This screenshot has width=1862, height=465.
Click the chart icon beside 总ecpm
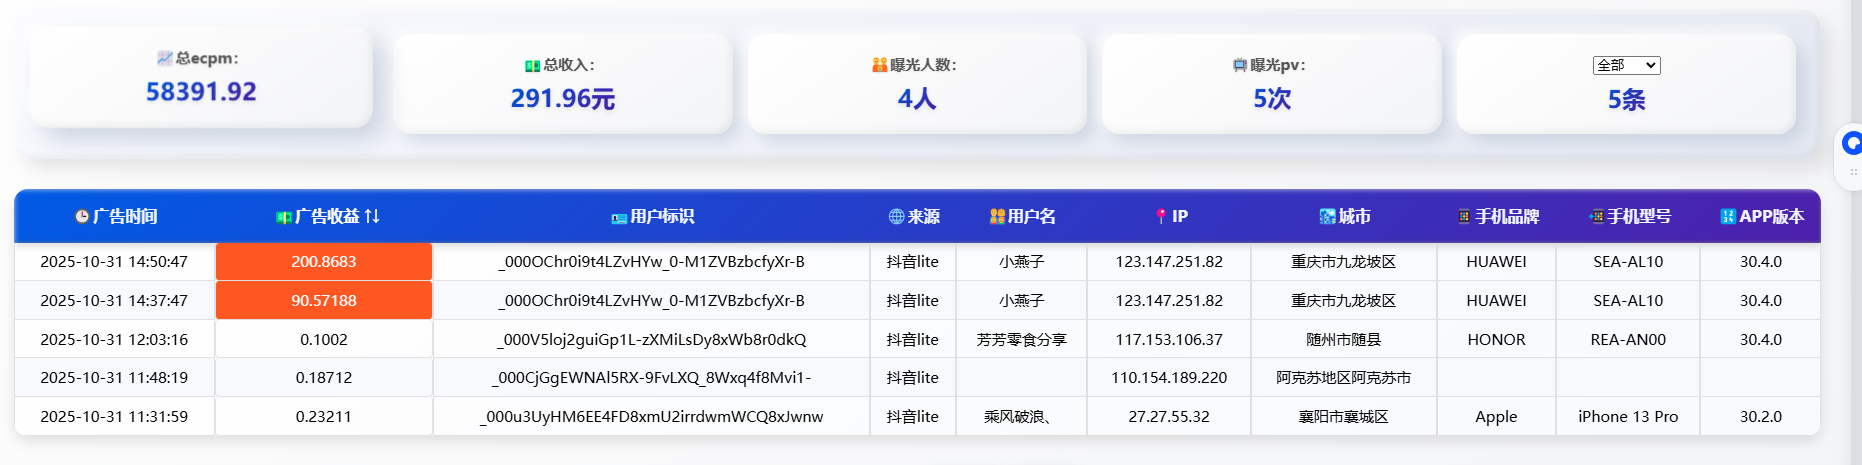(165, 58)
